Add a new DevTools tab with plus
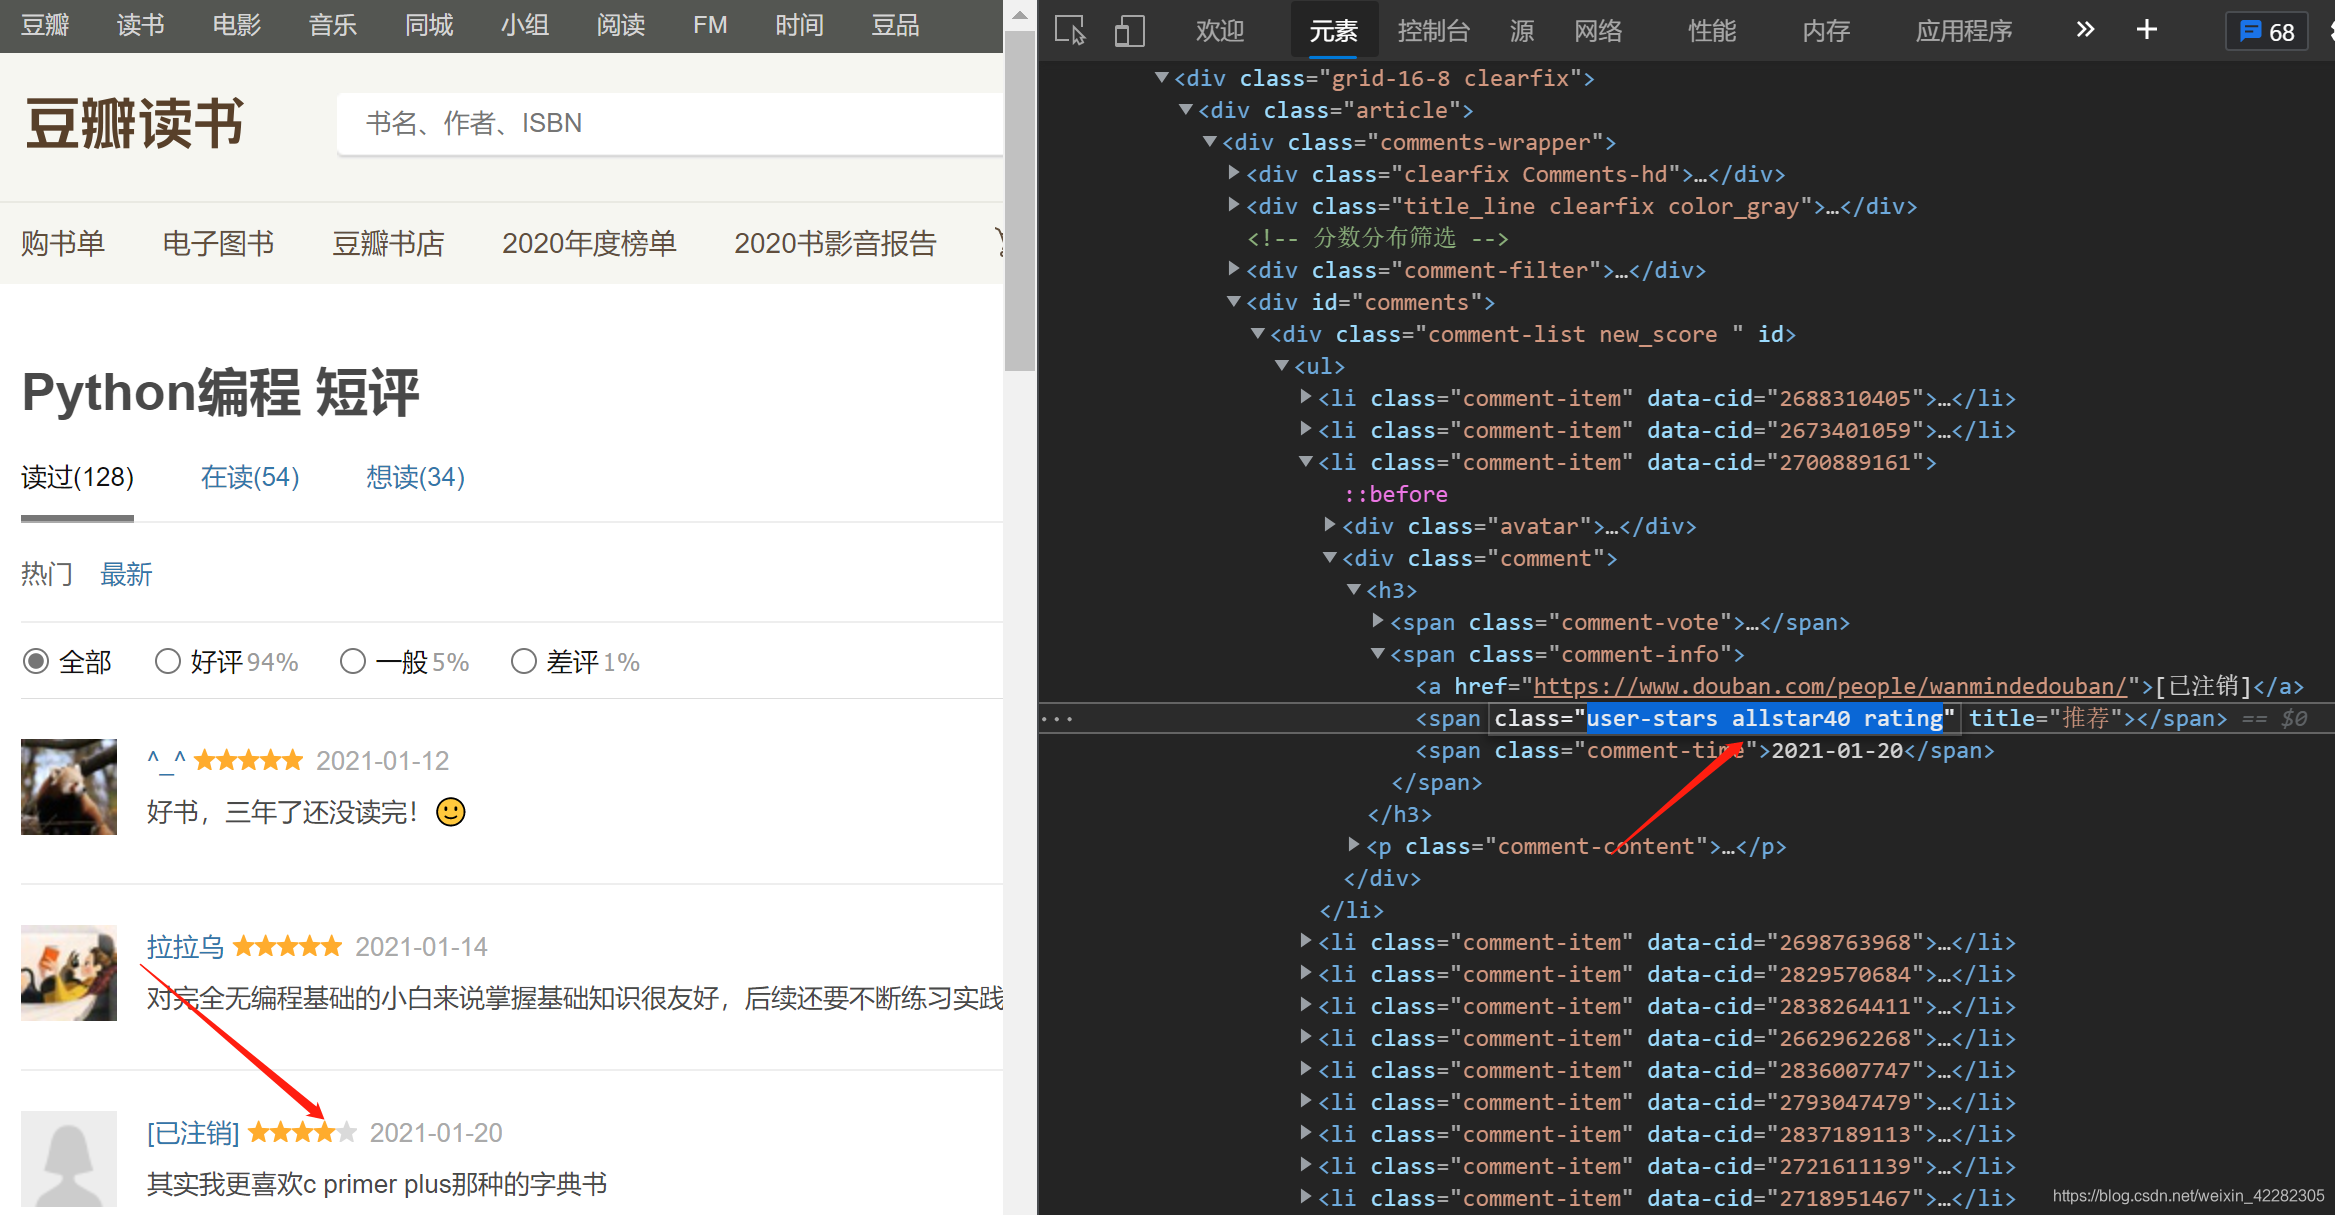The width and height of the screenshot is (2335, 1215). tap(2147, 30)
